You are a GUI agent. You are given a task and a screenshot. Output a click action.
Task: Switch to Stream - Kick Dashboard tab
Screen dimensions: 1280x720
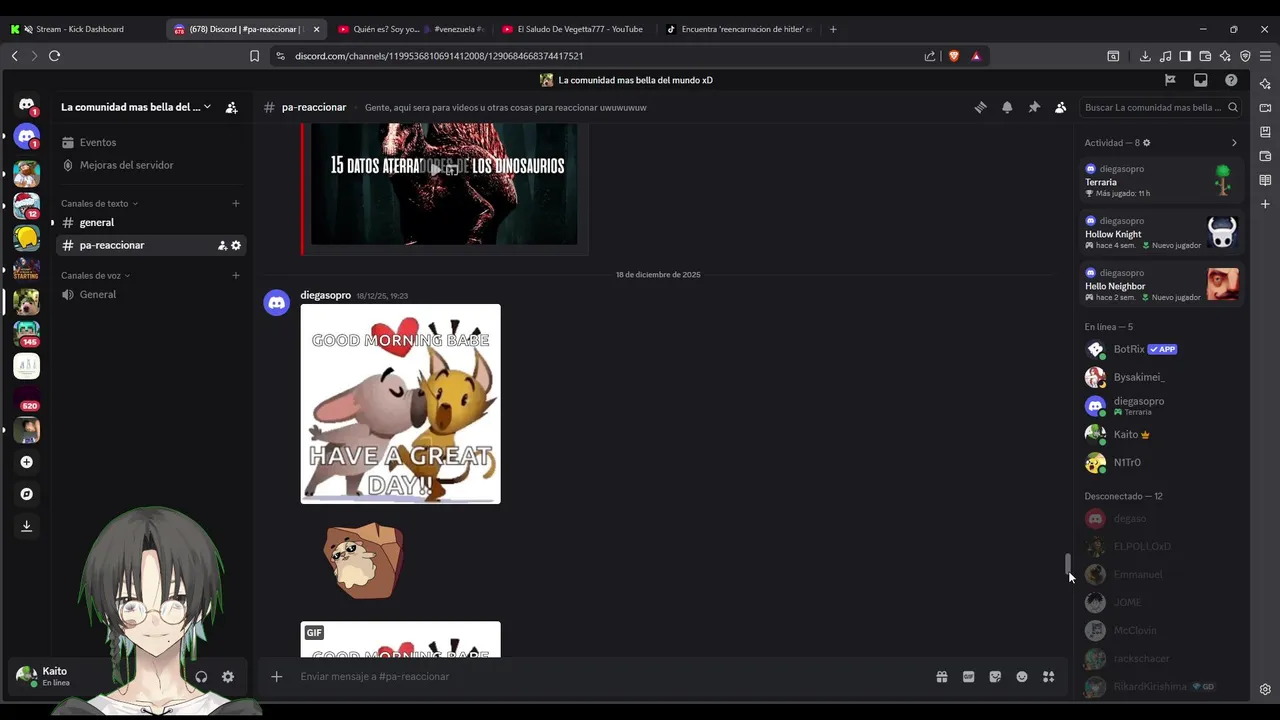click(x=80, y=29)
